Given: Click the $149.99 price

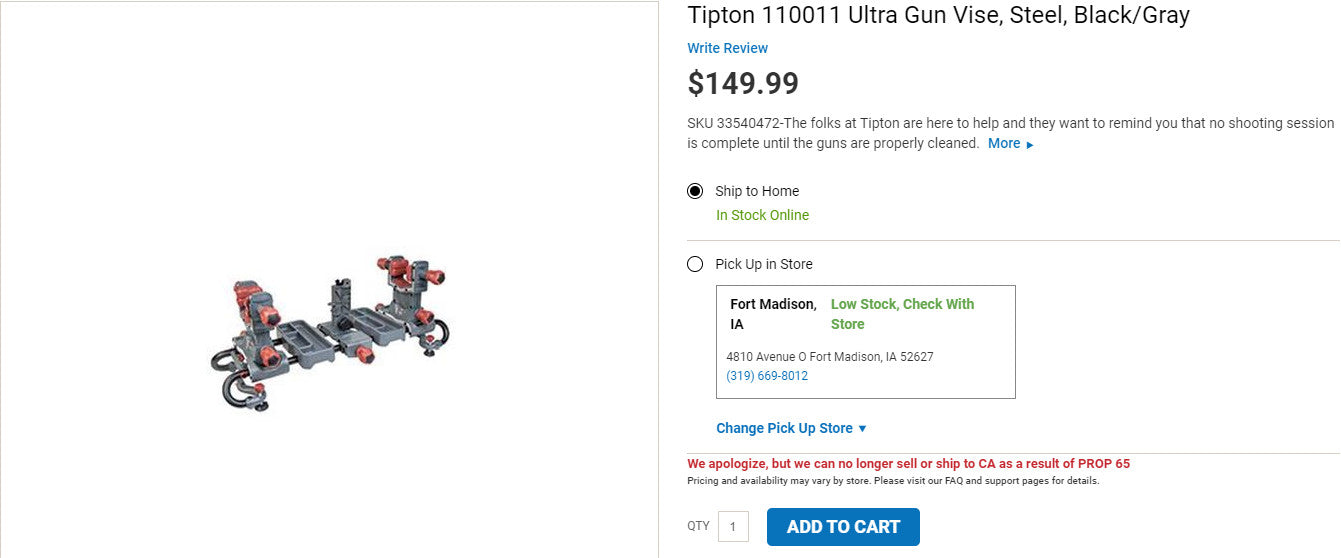Looking at the screenshot, I should click(x=743, y=83).
